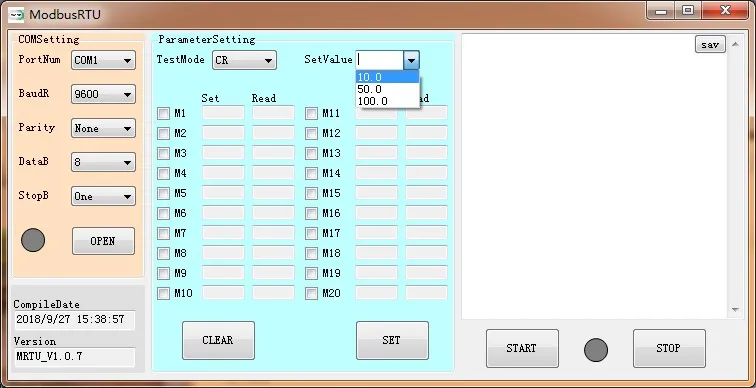This screenshot has height=388, width=756.
Task: Choose 50.0 from the SetValue list
Action: pyautogui.click(x=388, y=89)
